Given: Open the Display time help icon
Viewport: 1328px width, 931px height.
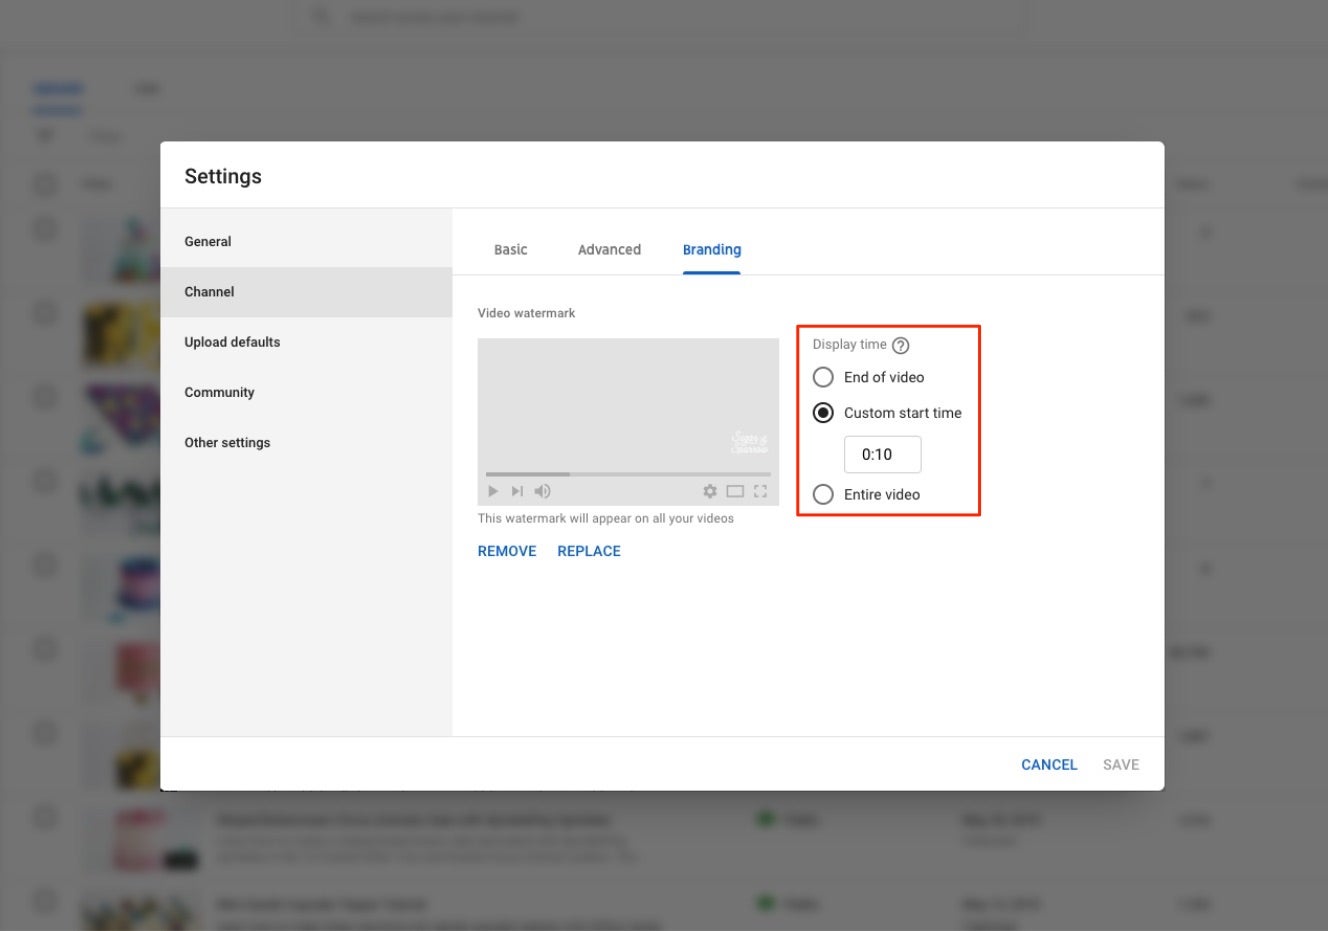Looking at the screenshot, I should (x=900, y=344).
